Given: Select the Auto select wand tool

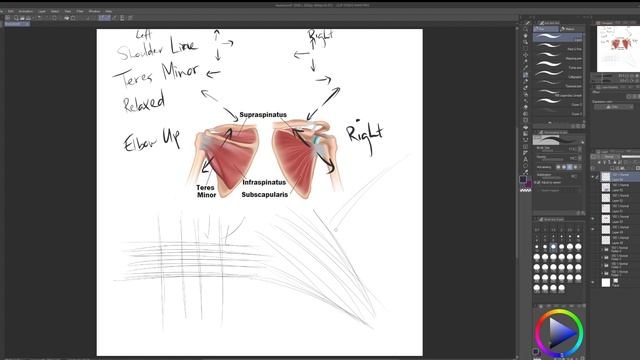Looking at the screenshot, I should point(526,62).
